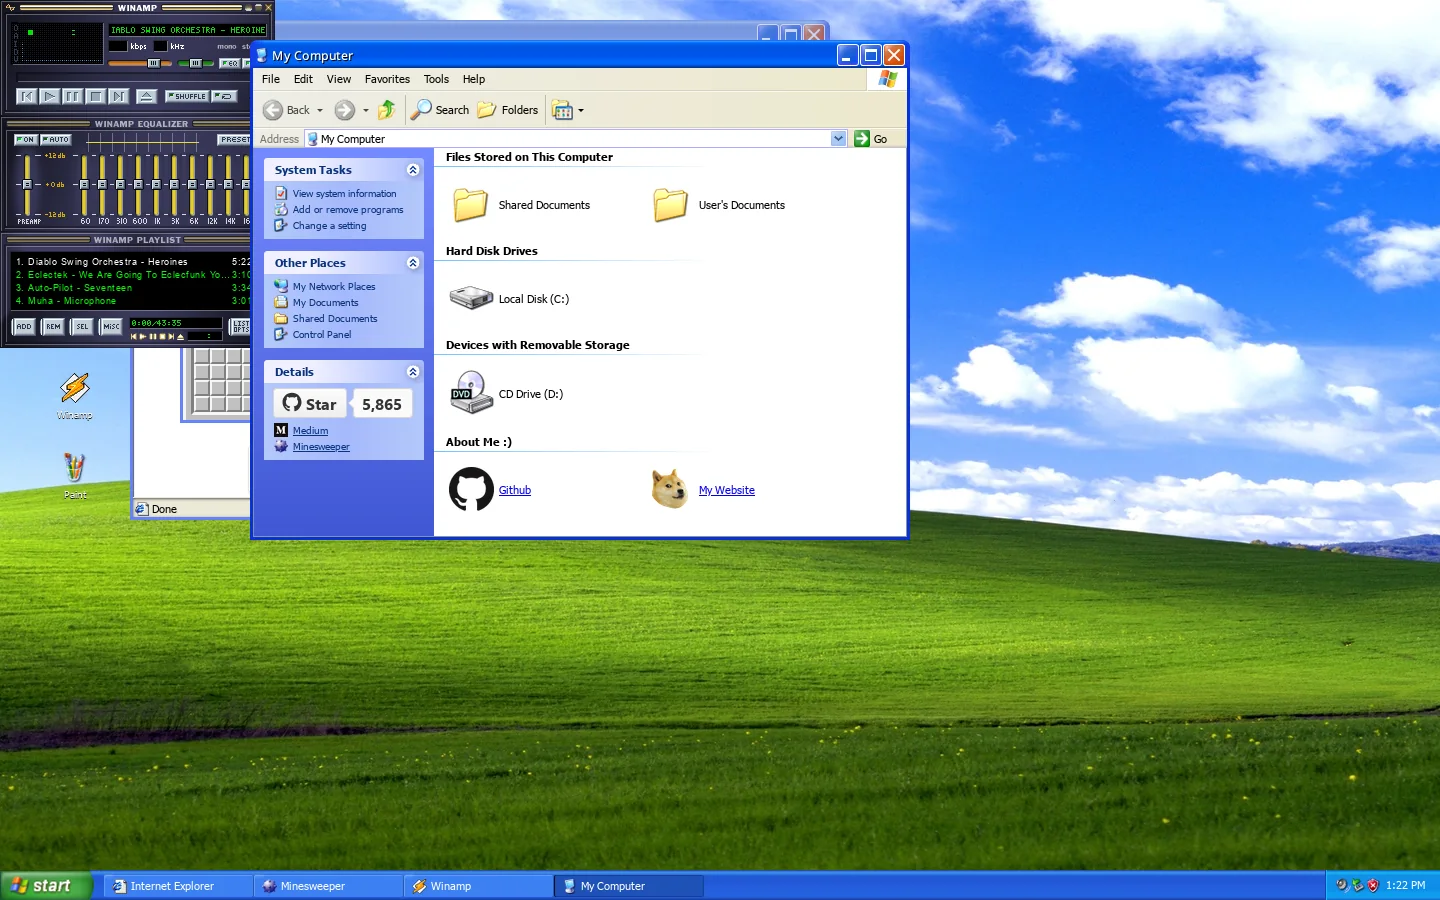This screenshot has height=900, width=1440.
Task: Open the Control Panel link
Action: [x=322, y=335]
